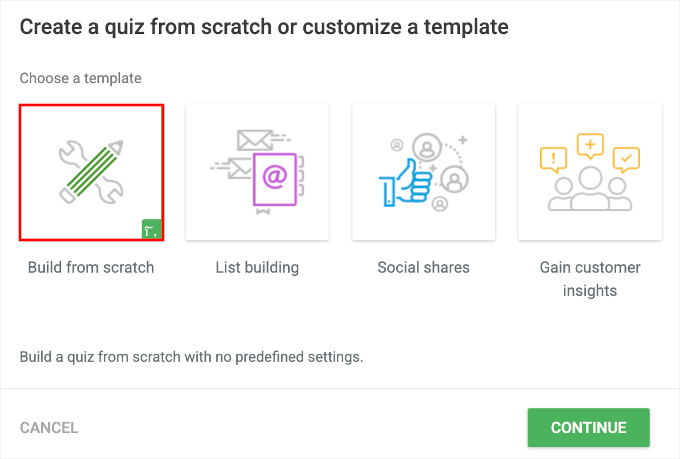Screen dimensions: 680x459
Task: Dismiss the dialog with CANCEL
Action: [49, 428]
